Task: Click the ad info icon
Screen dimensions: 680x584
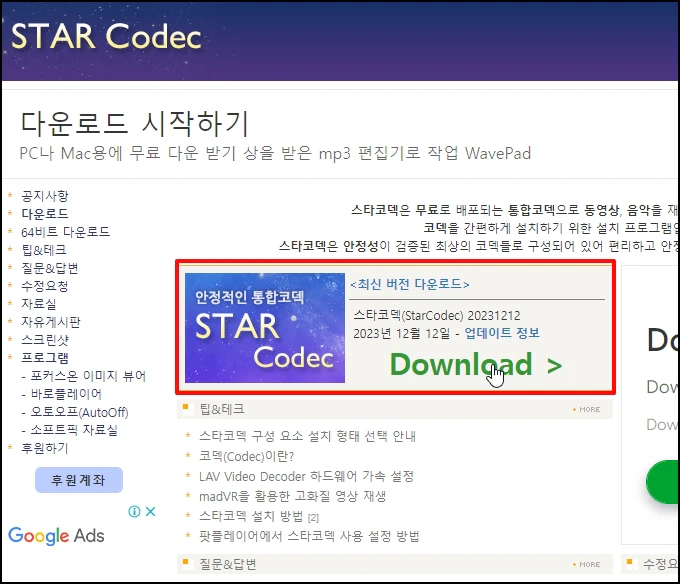Action: (134, 512)
